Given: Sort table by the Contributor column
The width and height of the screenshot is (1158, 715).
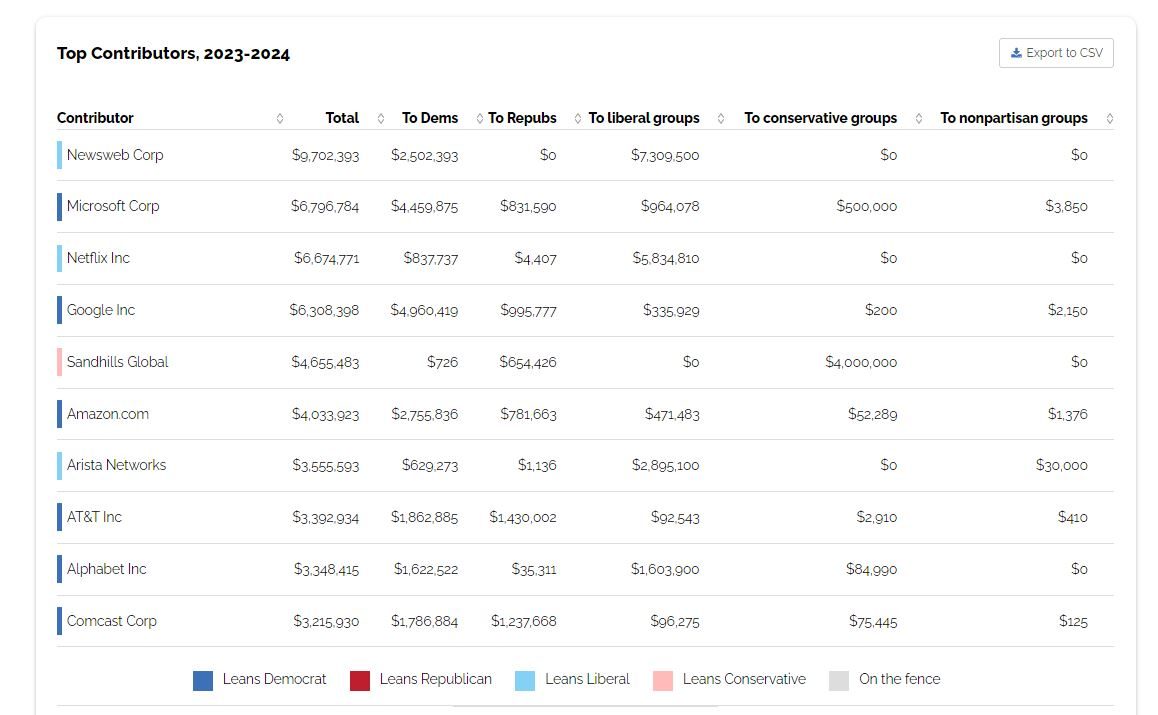Looking at the screenshot, I should tap(95, 118).
